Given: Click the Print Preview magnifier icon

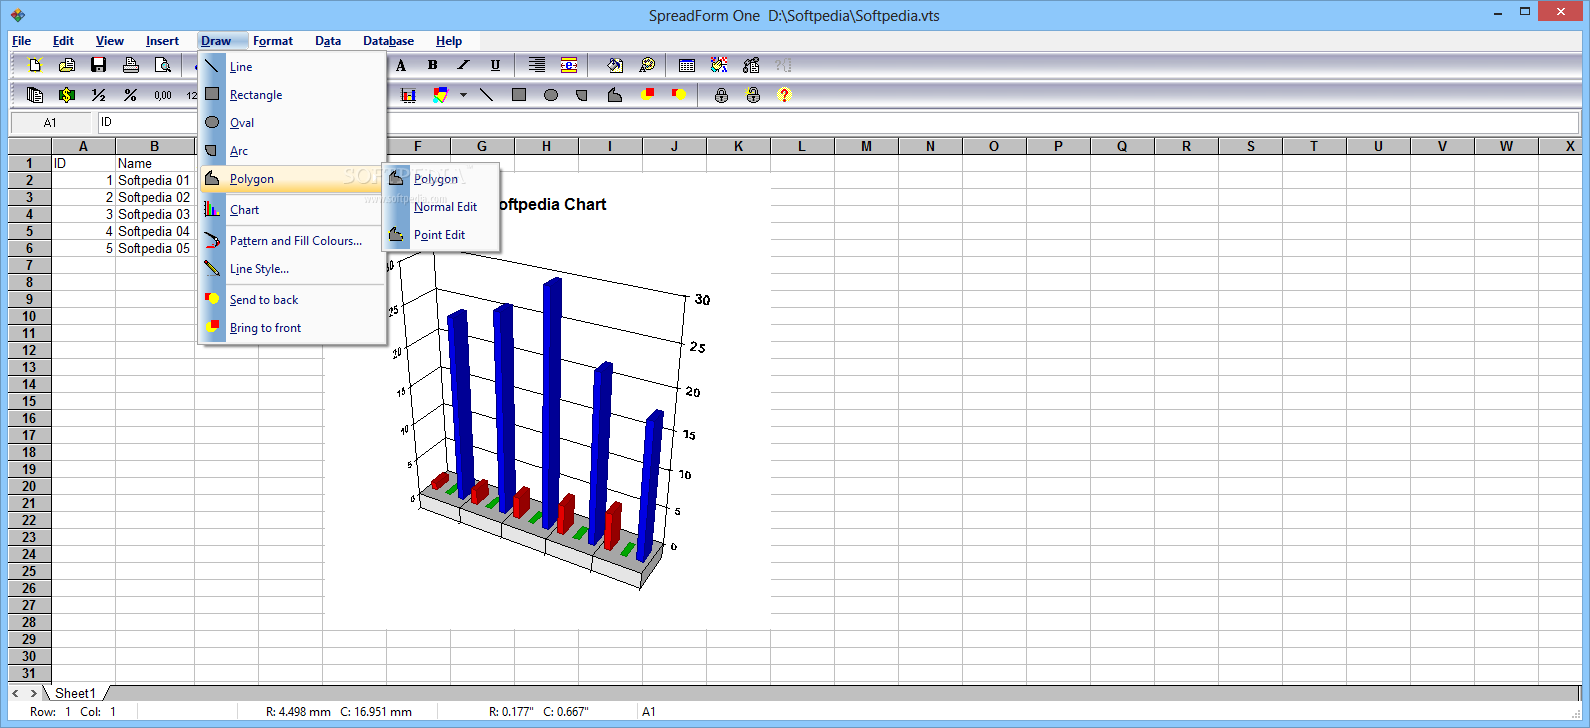Looking at the screenshot, I should point(162,65).
